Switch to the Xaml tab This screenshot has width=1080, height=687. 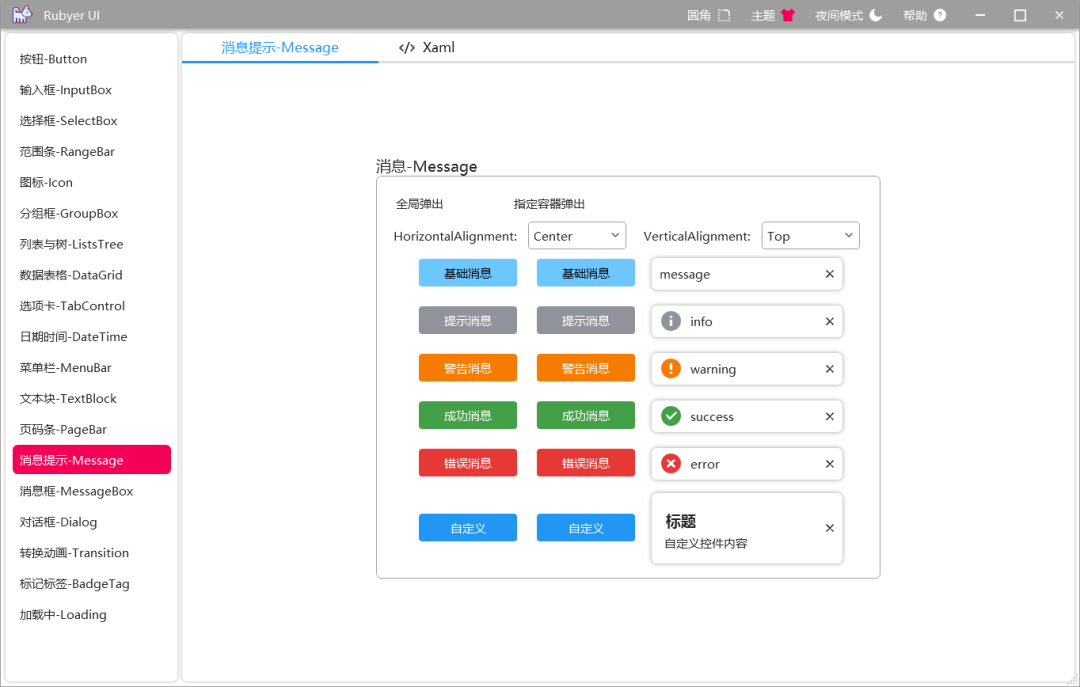point(427,47)
